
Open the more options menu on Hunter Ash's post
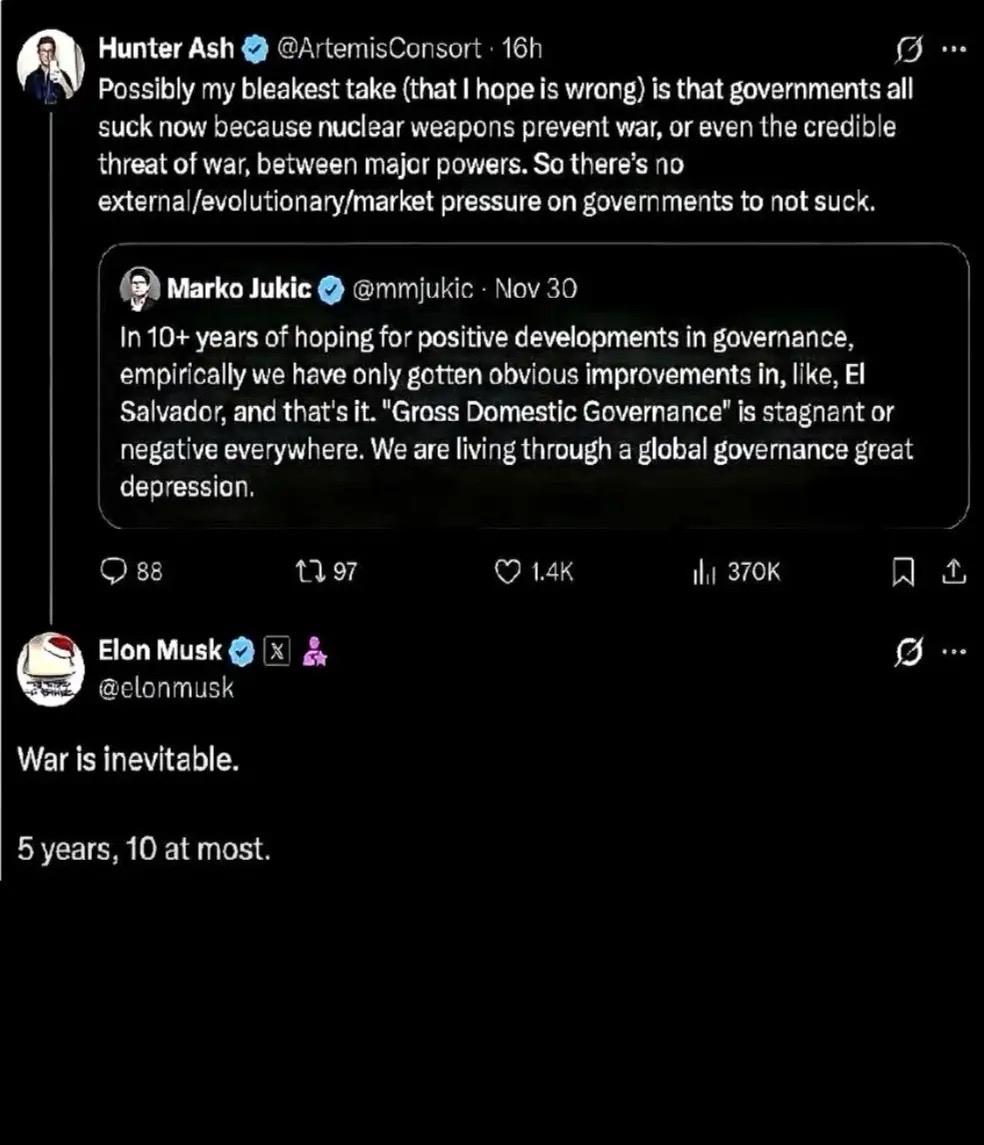(954, 48)
